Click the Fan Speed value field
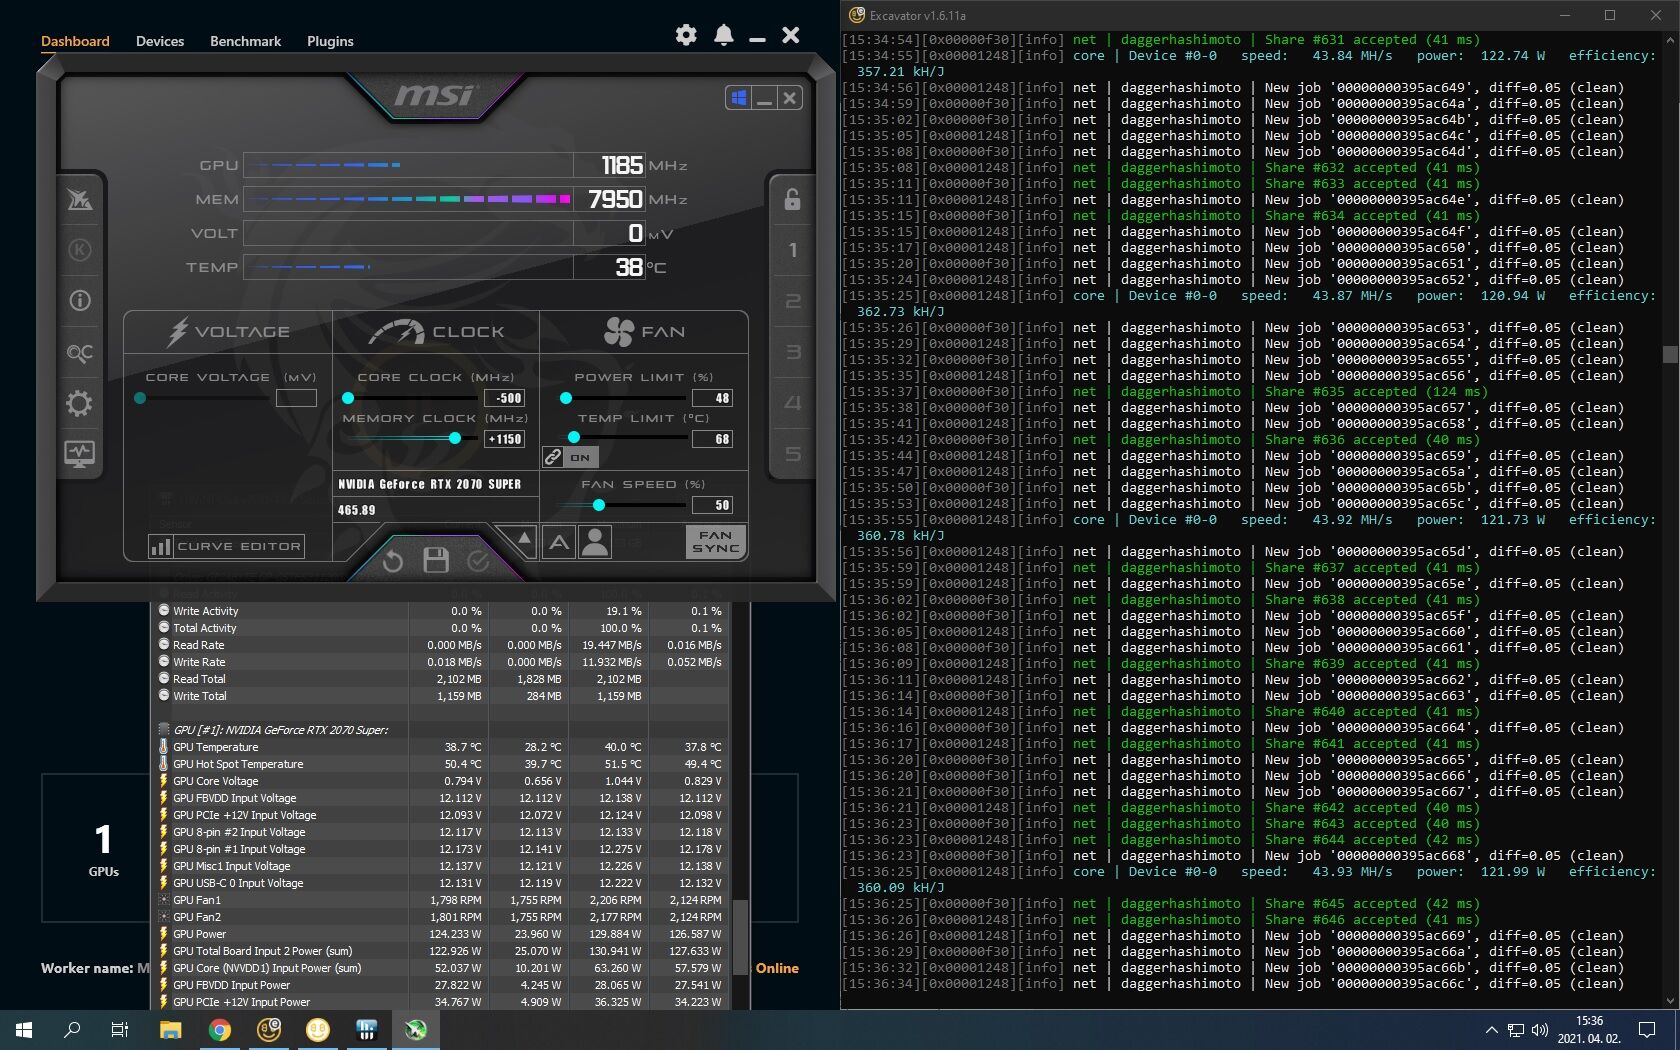 pos(712,505)
